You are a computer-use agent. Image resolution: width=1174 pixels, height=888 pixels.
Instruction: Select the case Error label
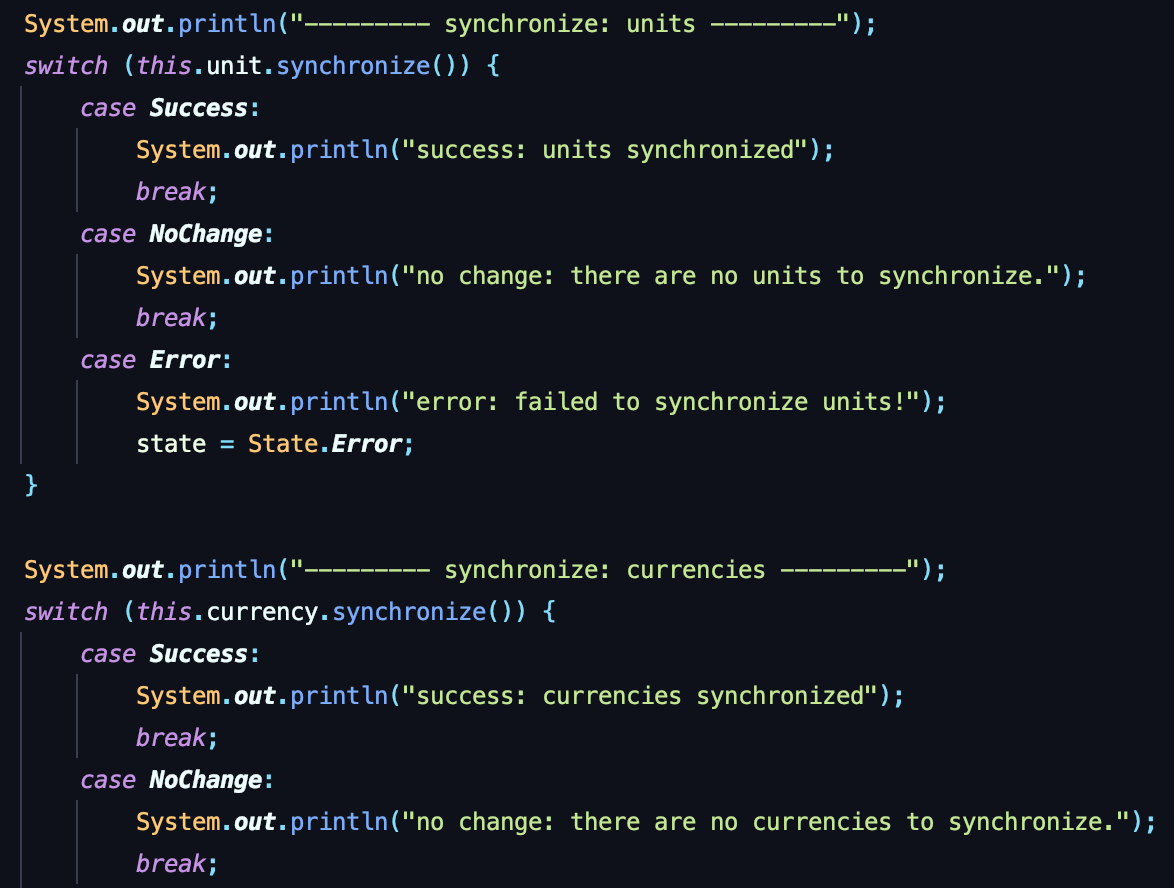click(155, 359)
